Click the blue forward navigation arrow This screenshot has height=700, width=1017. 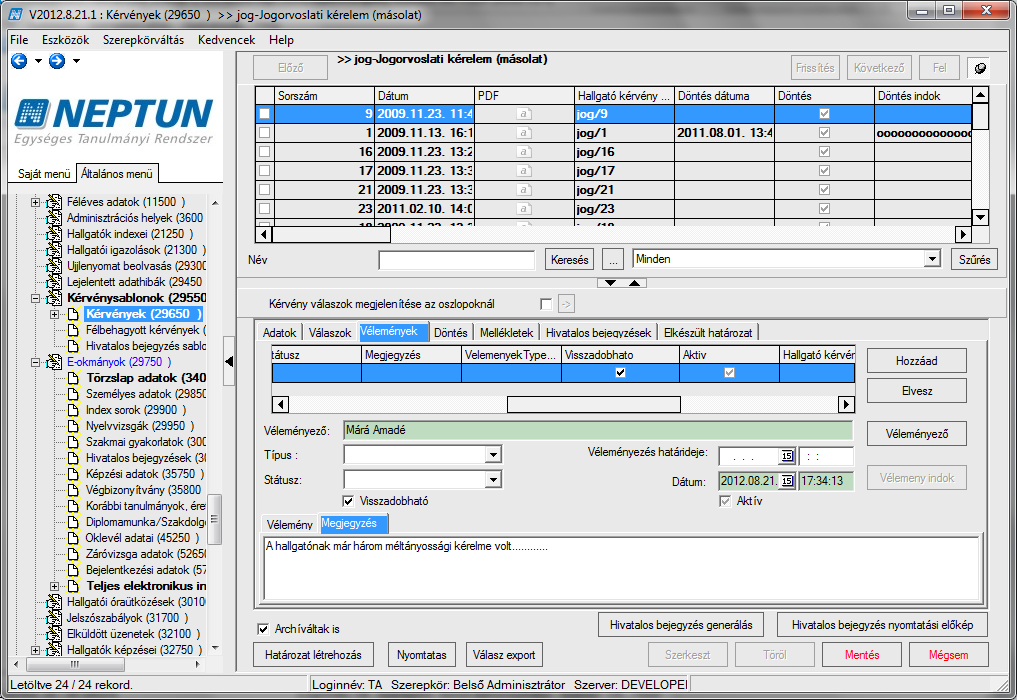pyautogui.click(x=57, y=61)
